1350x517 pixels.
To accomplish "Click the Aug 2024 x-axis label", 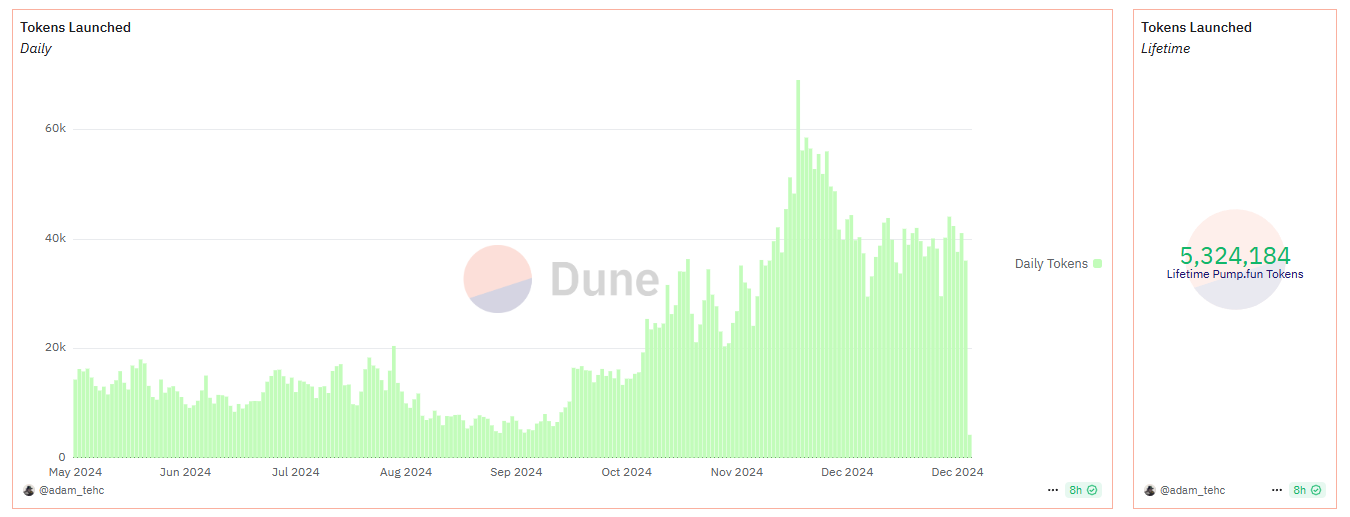I will click(x=405, y=472).
